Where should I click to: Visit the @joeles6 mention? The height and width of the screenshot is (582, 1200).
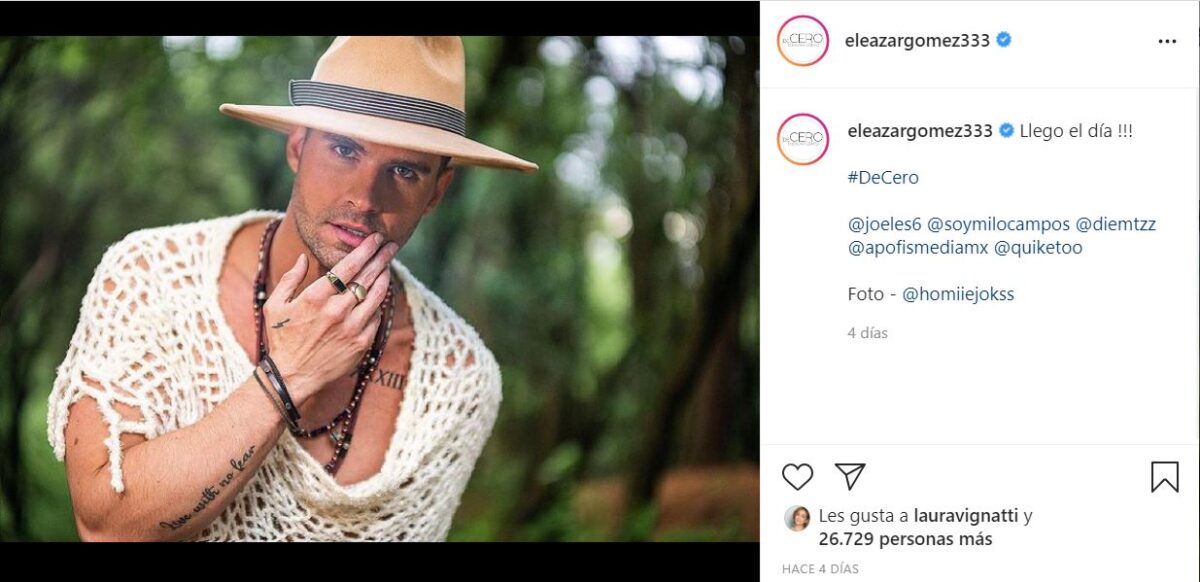884,224
